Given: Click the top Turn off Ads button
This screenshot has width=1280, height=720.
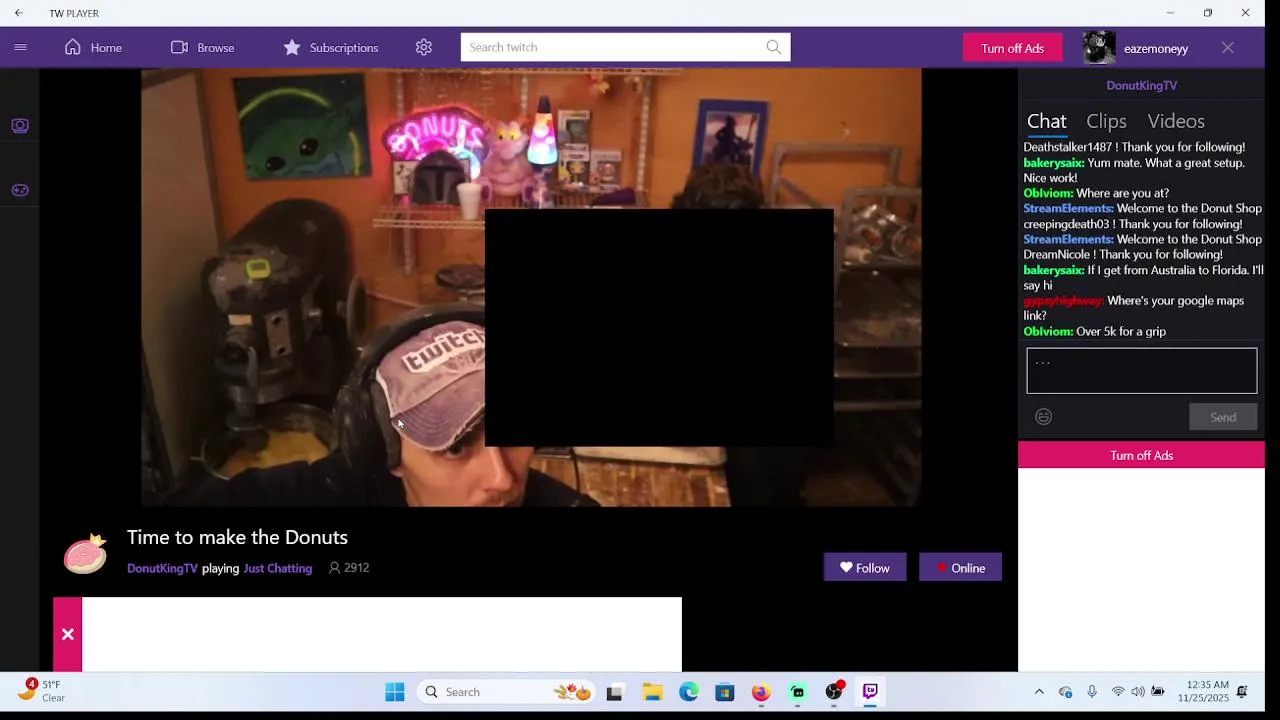Looking at the screenshot, I should [1012, 48].
